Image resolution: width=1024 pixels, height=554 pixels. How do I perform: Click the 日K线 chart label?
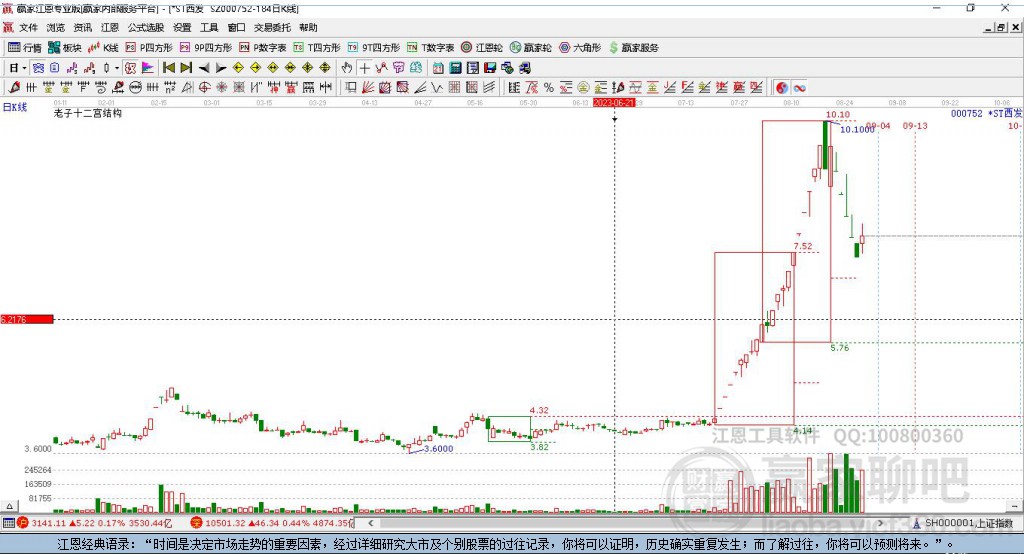point(15,107)
